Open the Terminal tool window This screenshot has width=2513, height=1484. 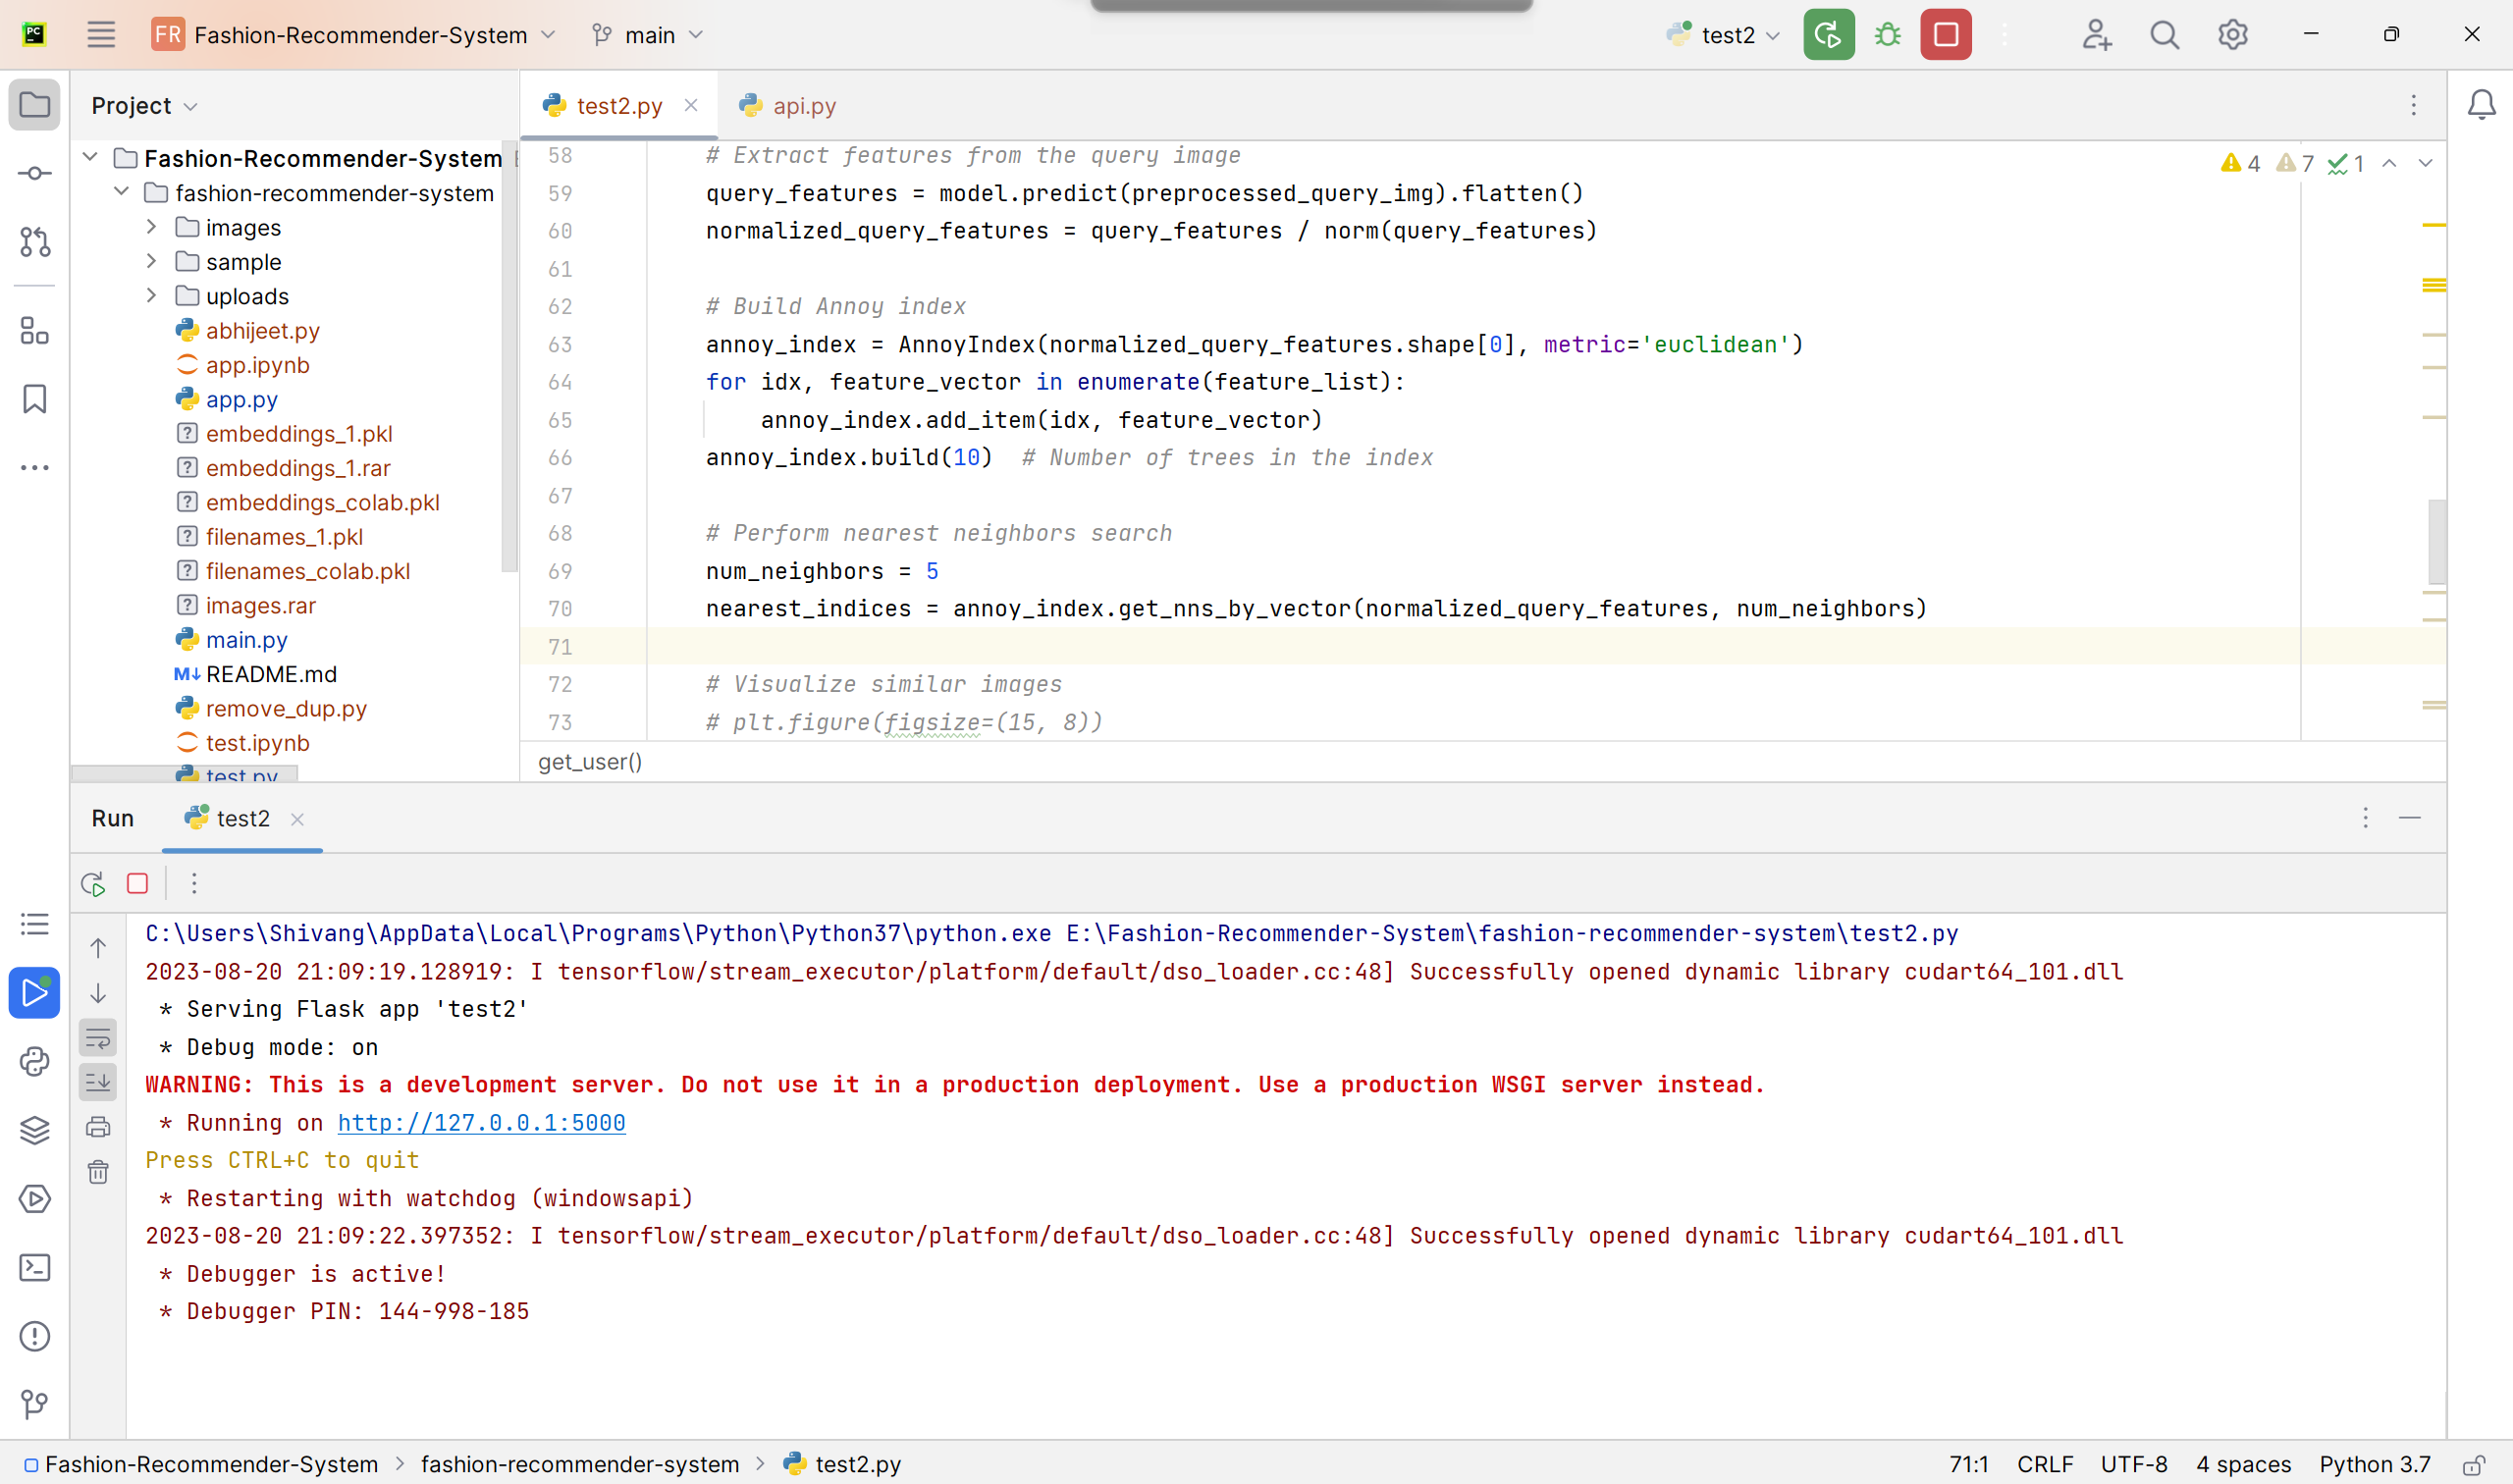pos(35,1268)
